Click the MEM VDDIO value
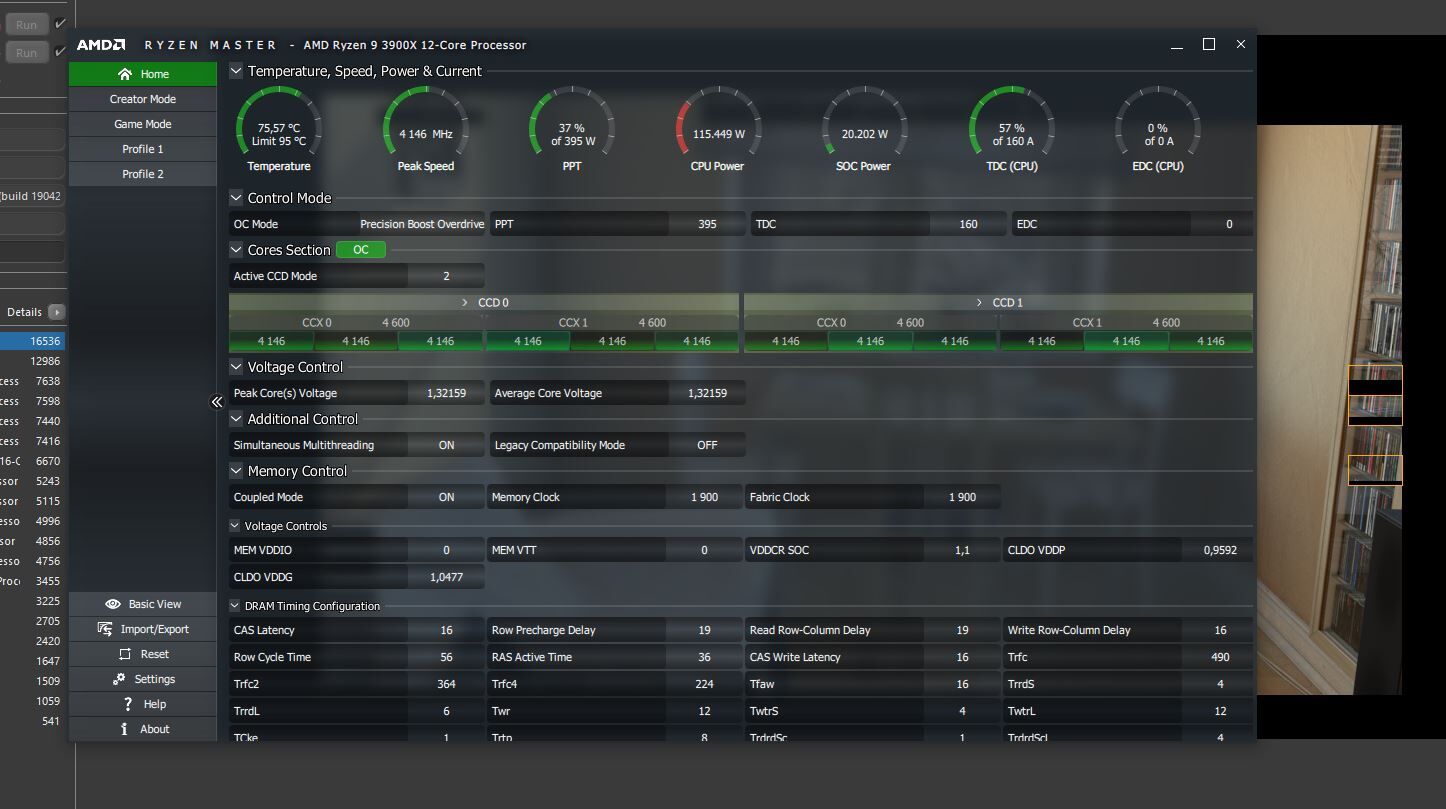The height and width of the screenshot is (809, 1446). click(x=446, y=550)
